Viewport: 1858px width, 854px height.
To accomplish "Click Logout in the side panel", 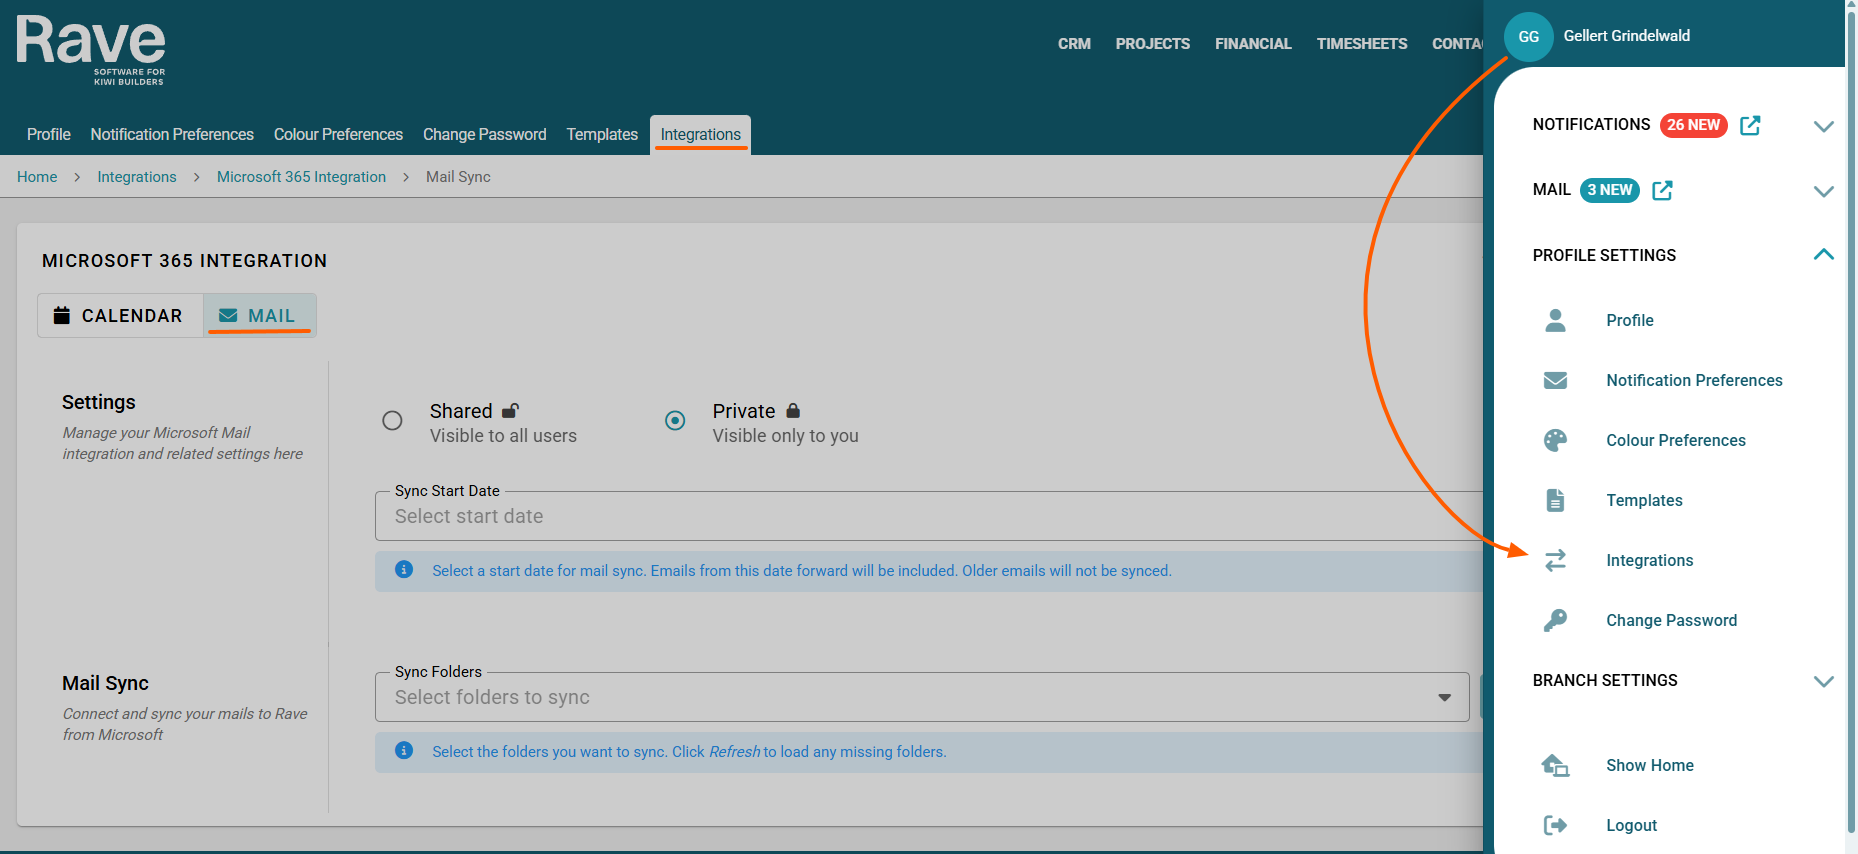I will pyautogui.click(x=1632, y=825).
